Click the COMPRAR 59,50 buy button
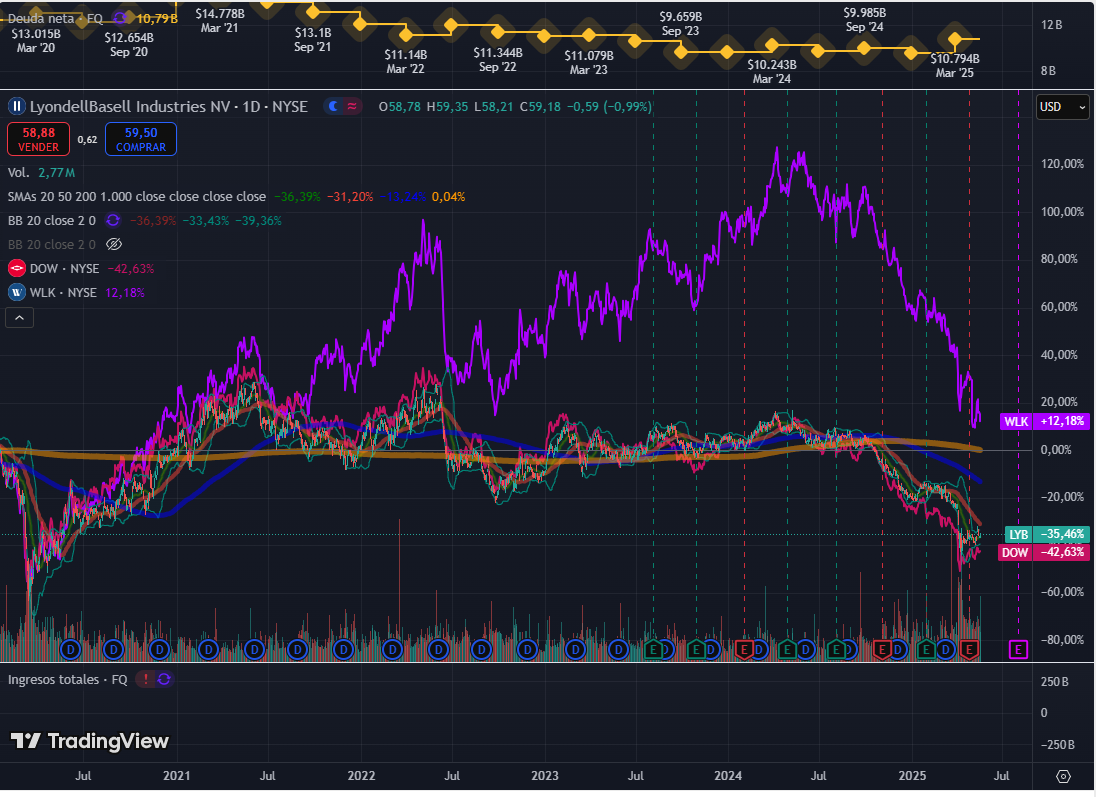The image size is (1096, 797). click(140, 139)
